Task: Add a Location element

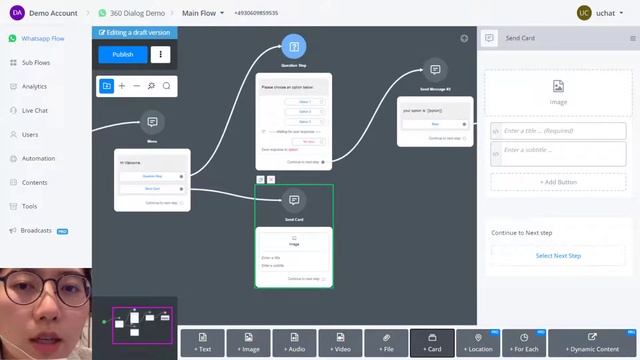Action: pos(478,343)
